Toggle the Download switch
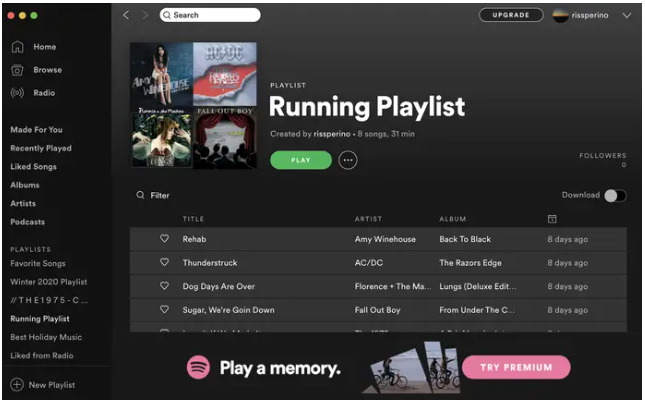 (x=615, y=195)
